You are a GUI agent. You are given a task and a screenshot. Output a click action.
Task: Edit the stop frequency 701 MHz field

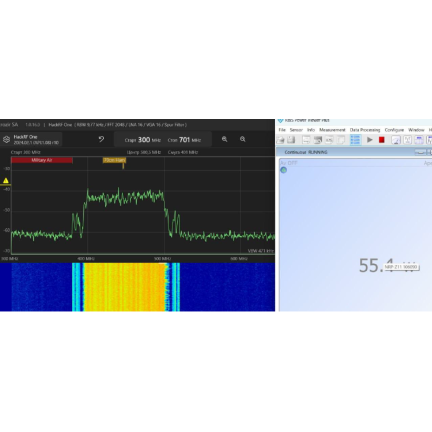(x=184, y=140)
